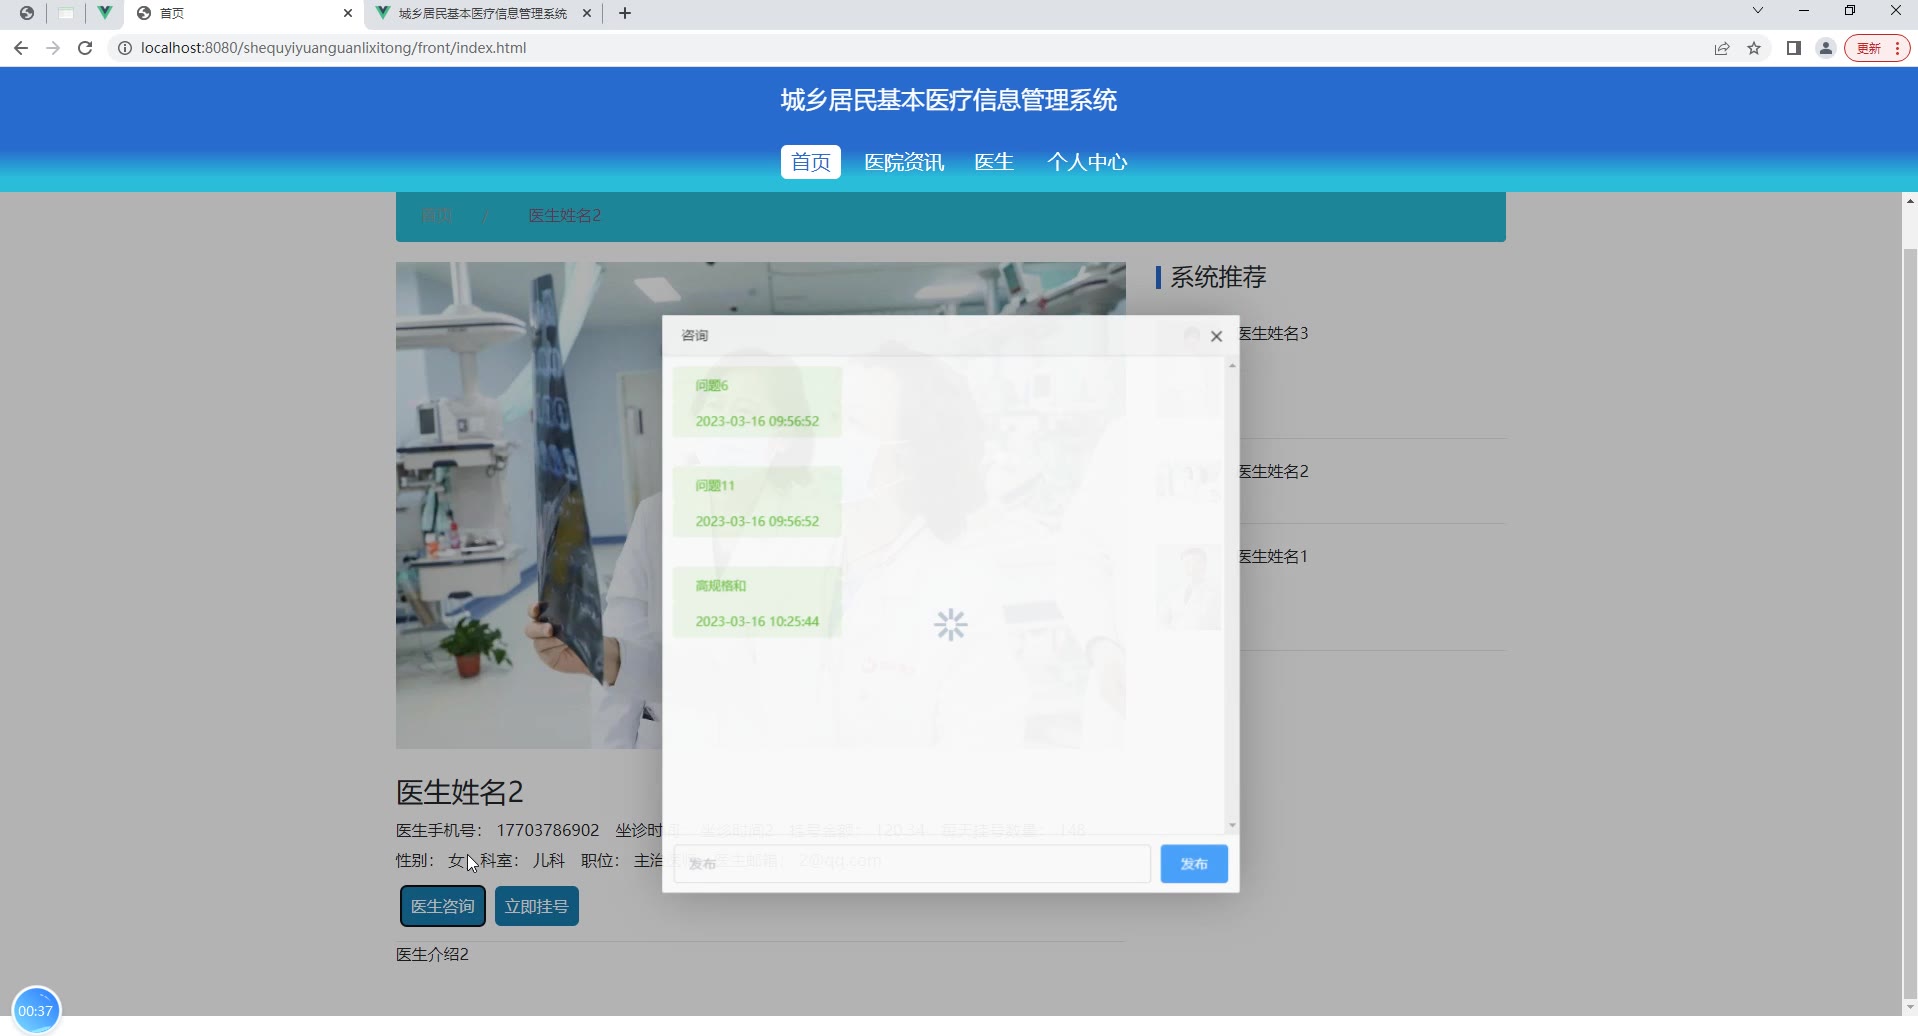The width and height of the screenshot is (1918, 1036).
Task: Click the browser forward arrow
Action: 53,48
